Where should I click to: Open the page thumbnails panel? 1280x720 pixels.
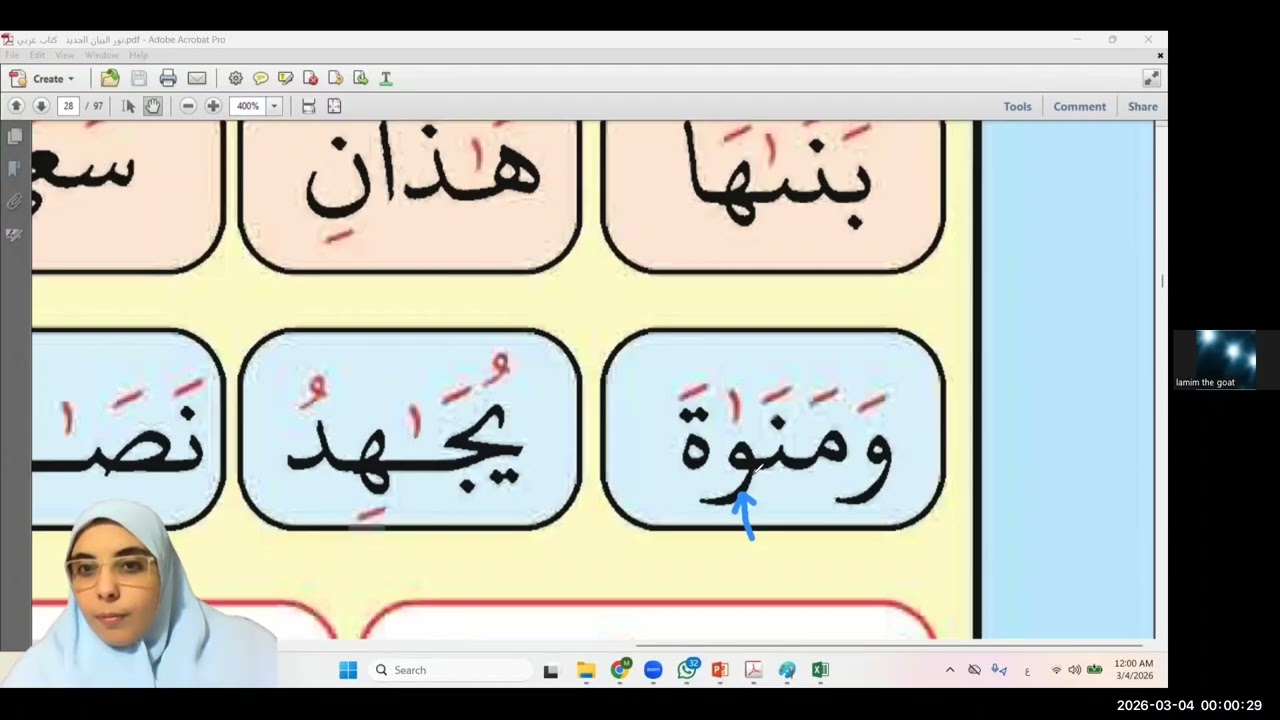click(x=14, y=136)
